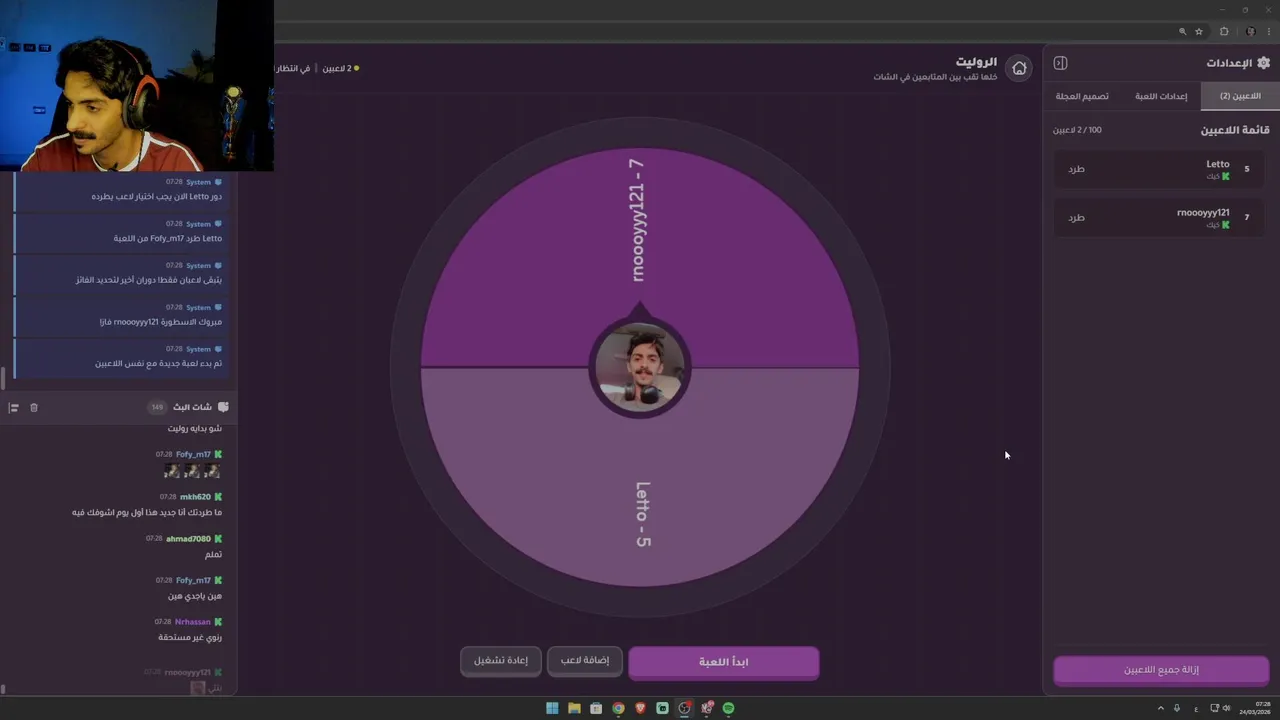Click the microphone tray icon
1280x720 pixels.
click(x=1179, y=708)
